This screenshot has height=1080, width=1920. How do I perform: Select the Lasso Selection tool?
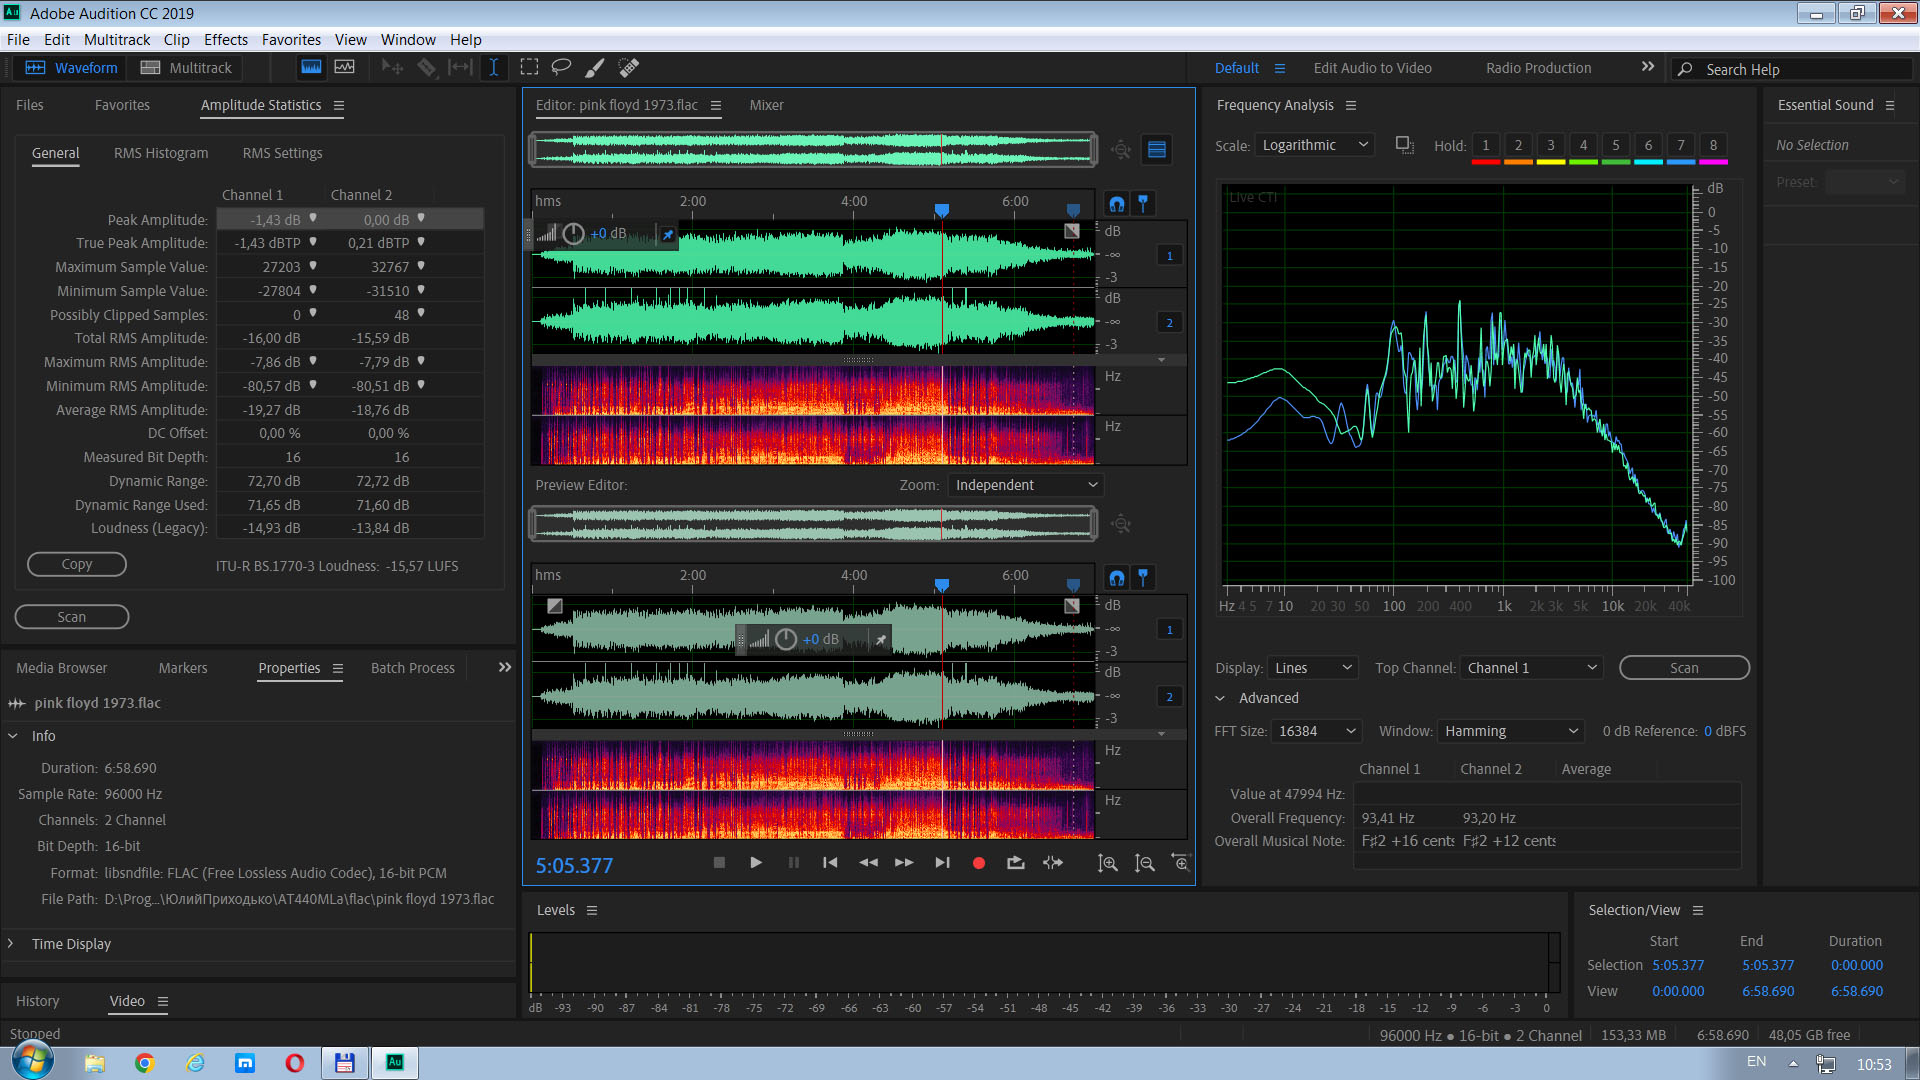click(x=561, y=68)
